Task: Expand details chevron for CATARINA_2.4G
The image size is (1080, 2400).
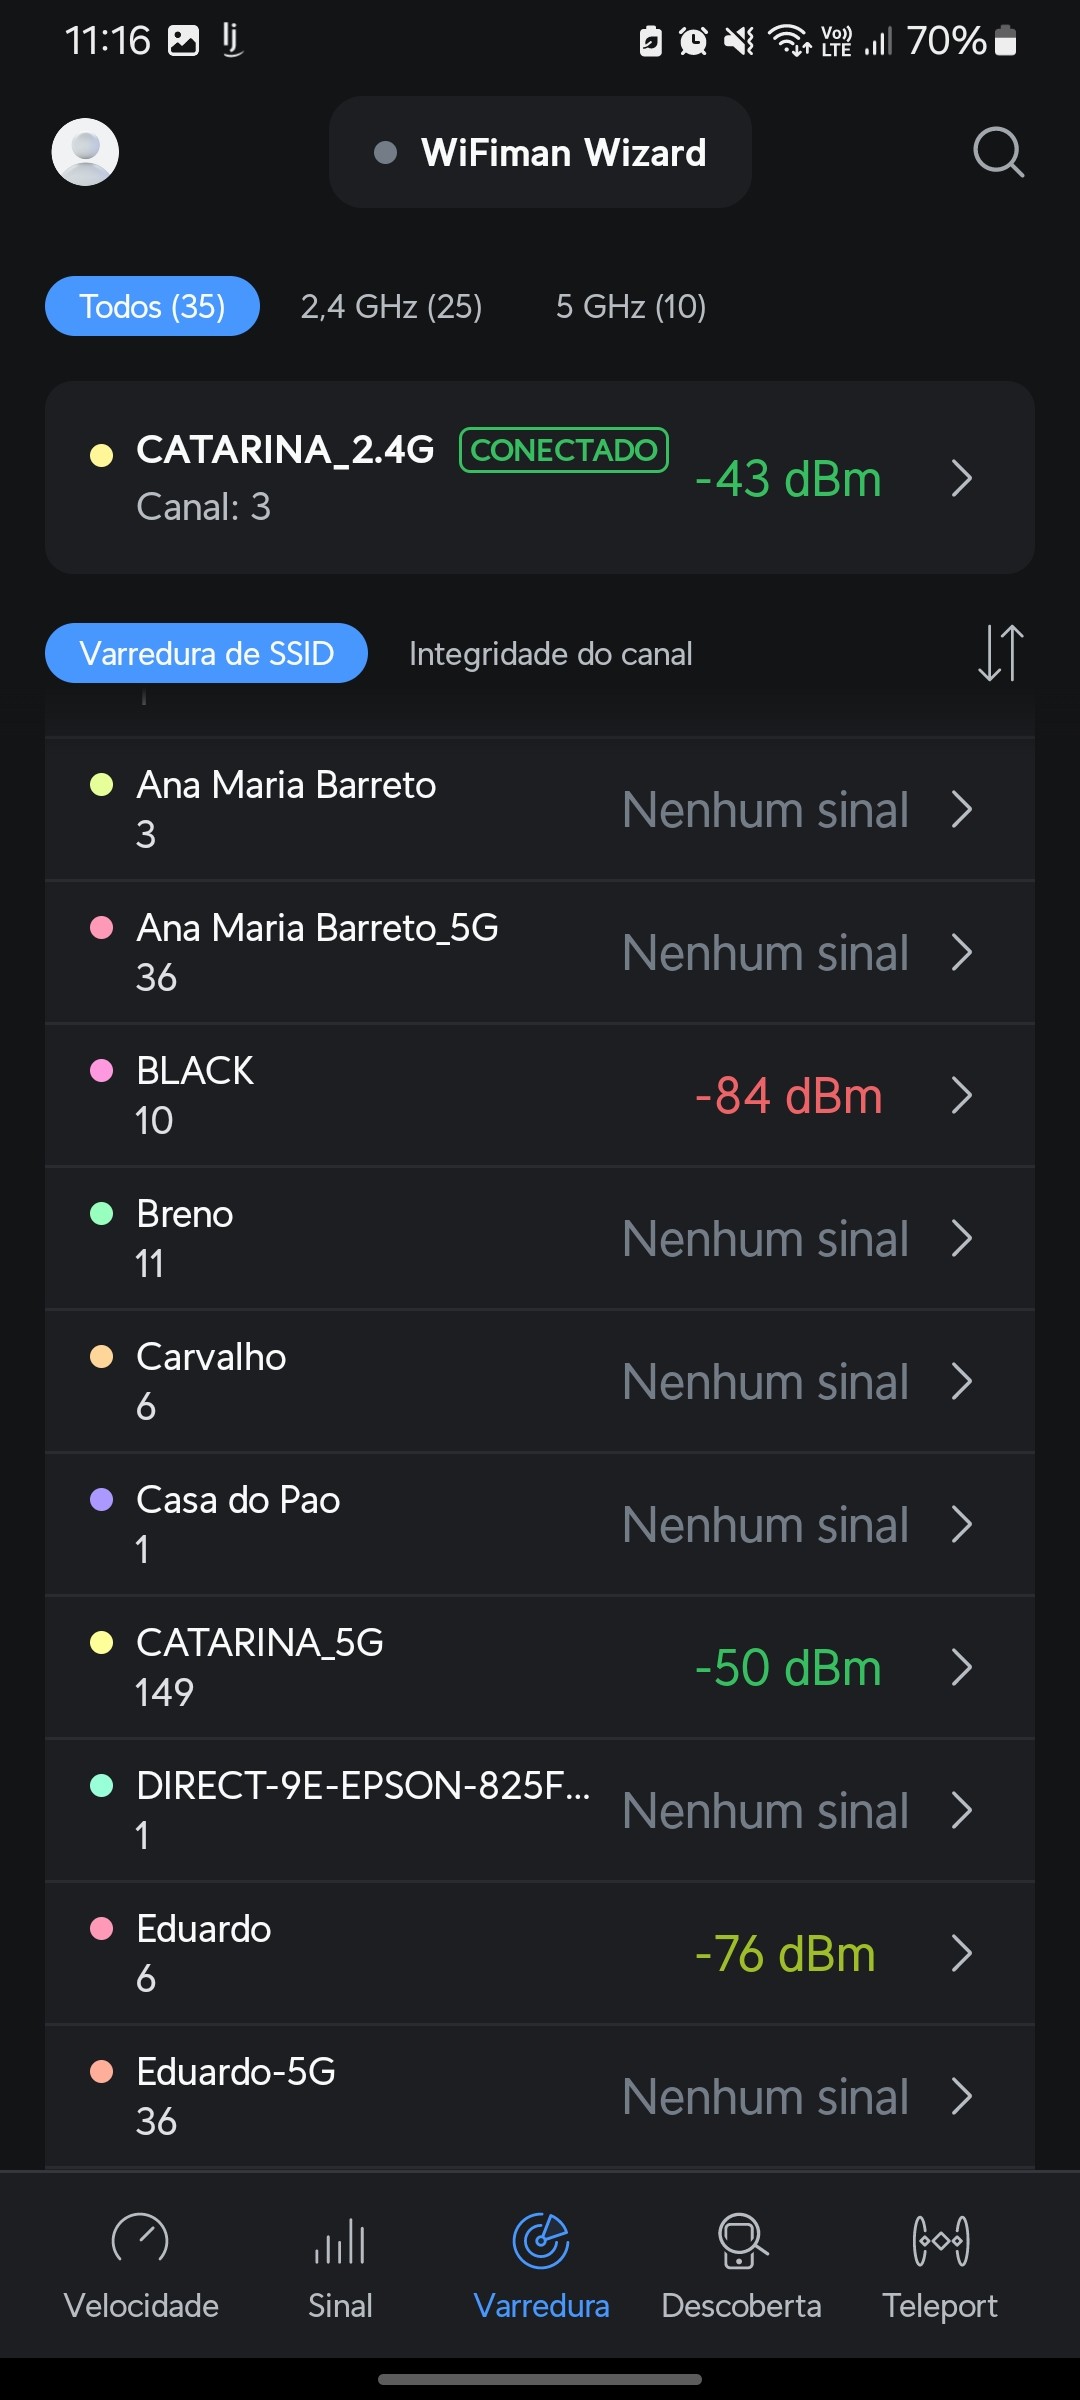Action: point(962,478)
